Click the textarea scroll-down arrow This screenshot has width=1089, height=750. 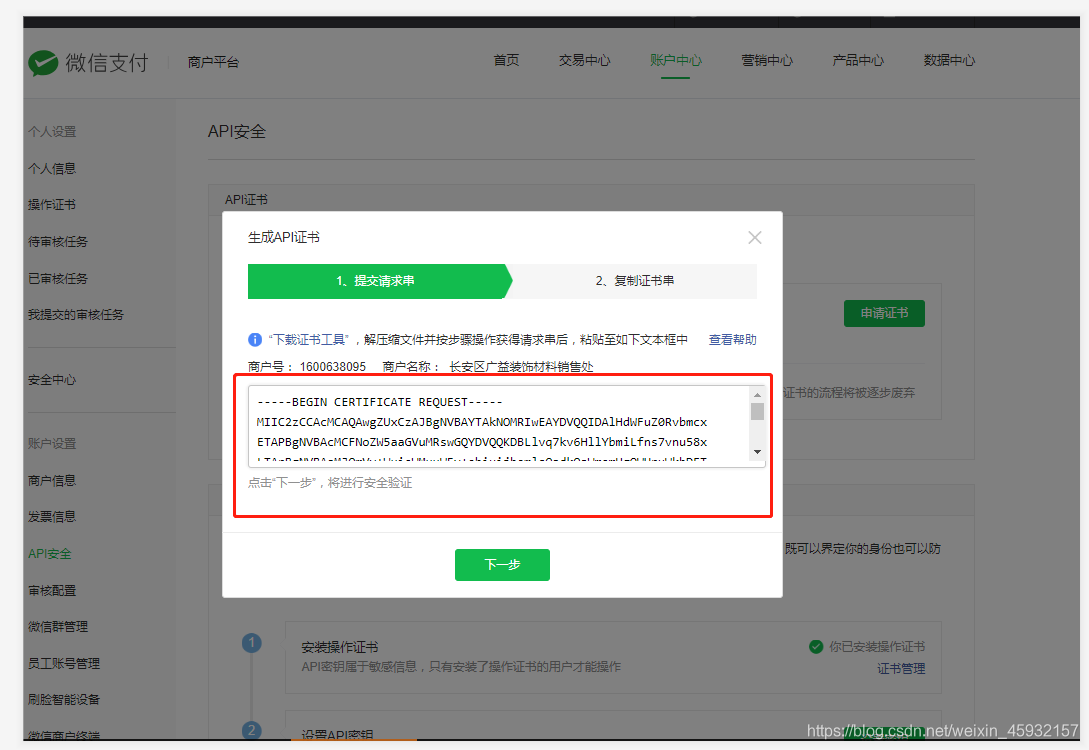click(x=758, y=452)
